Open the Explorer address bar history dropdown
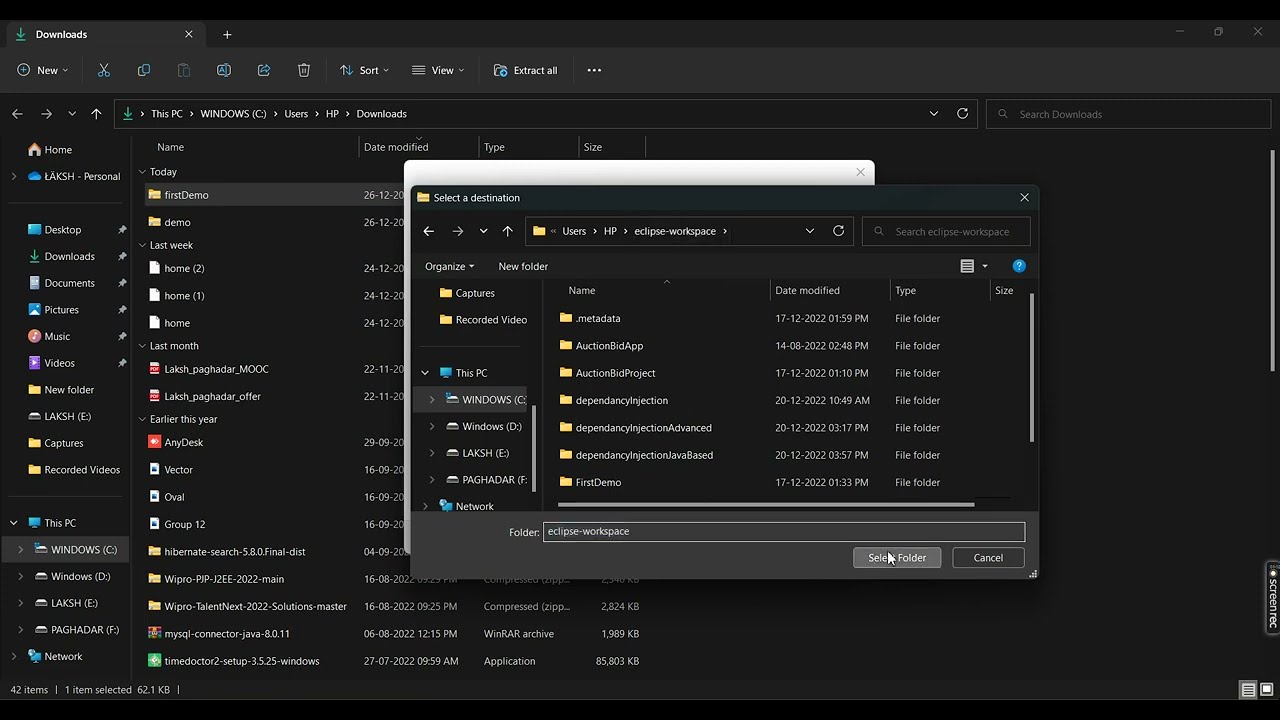1280x720 pixels. click(934, 114)
